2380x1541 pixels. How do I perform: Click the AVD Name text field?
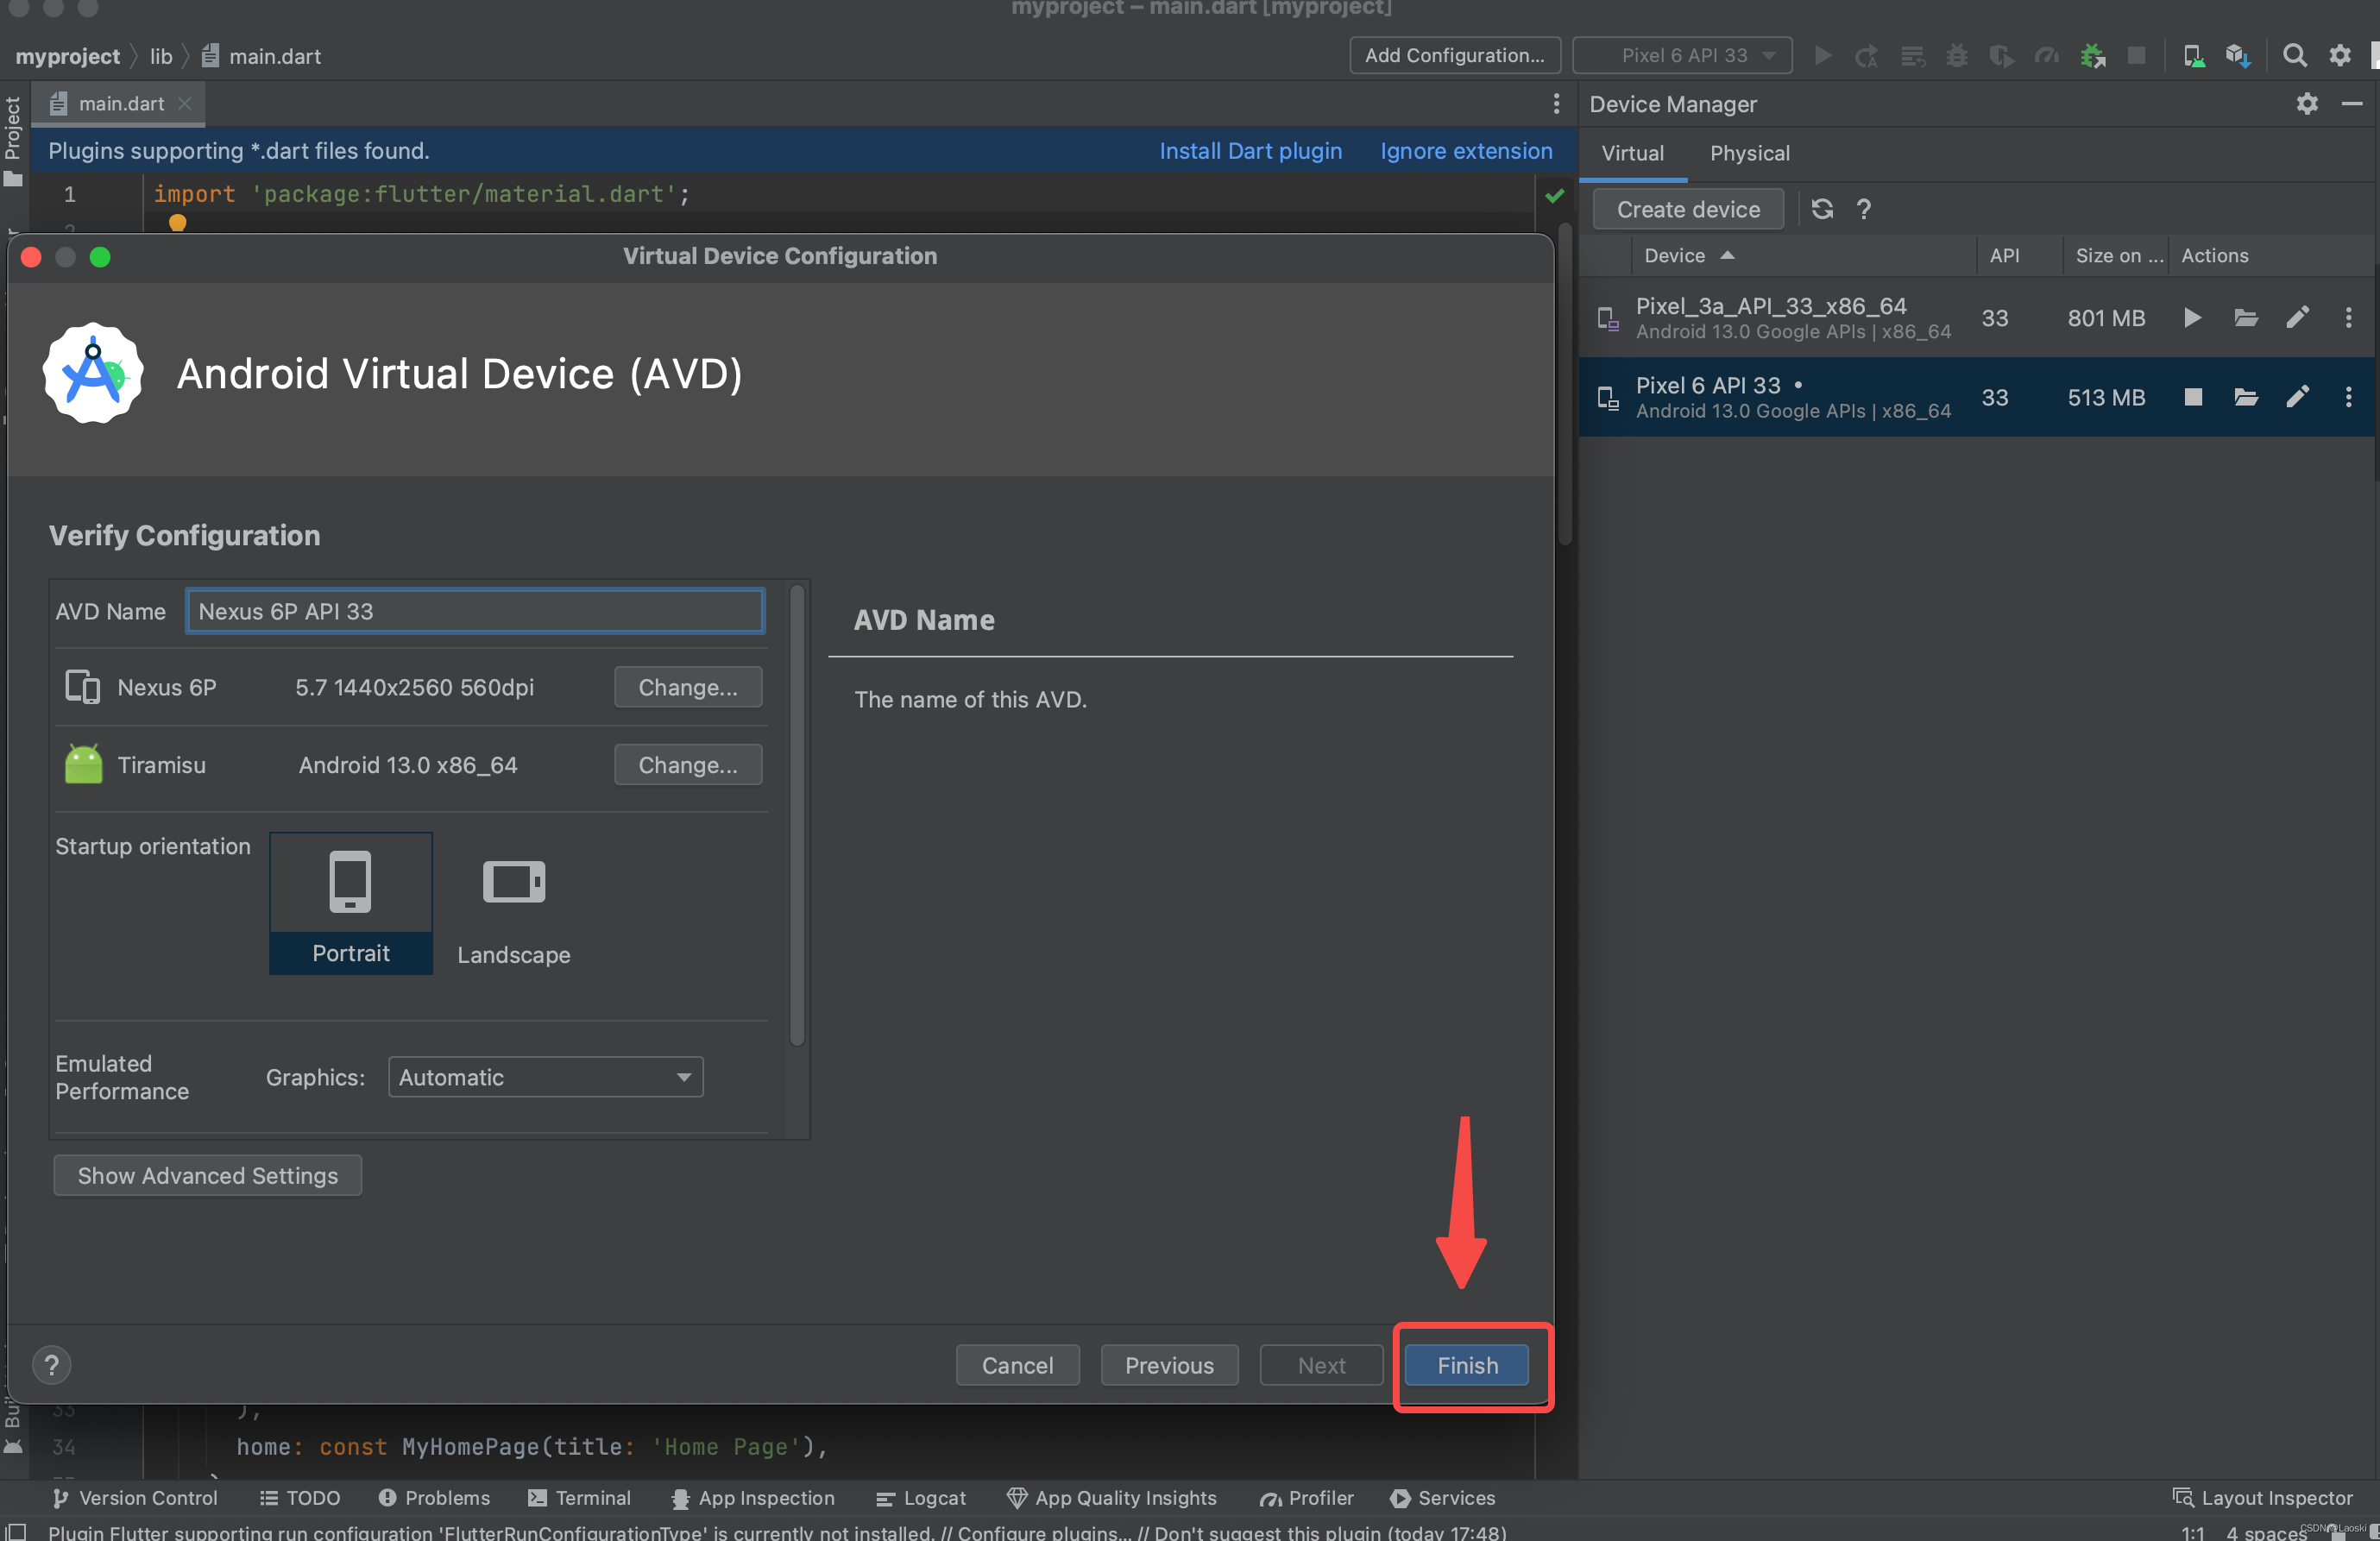click(475, 611)
